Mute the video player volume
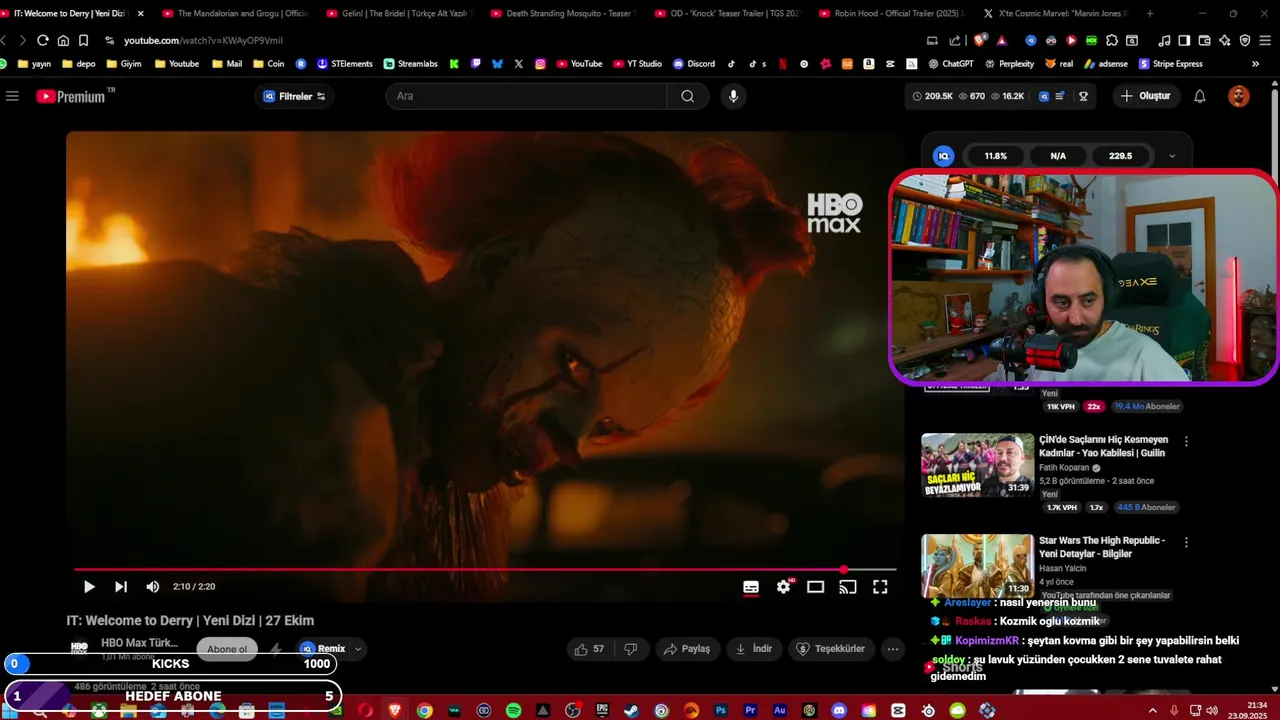The image size is (1280, 720). (153, 587)
